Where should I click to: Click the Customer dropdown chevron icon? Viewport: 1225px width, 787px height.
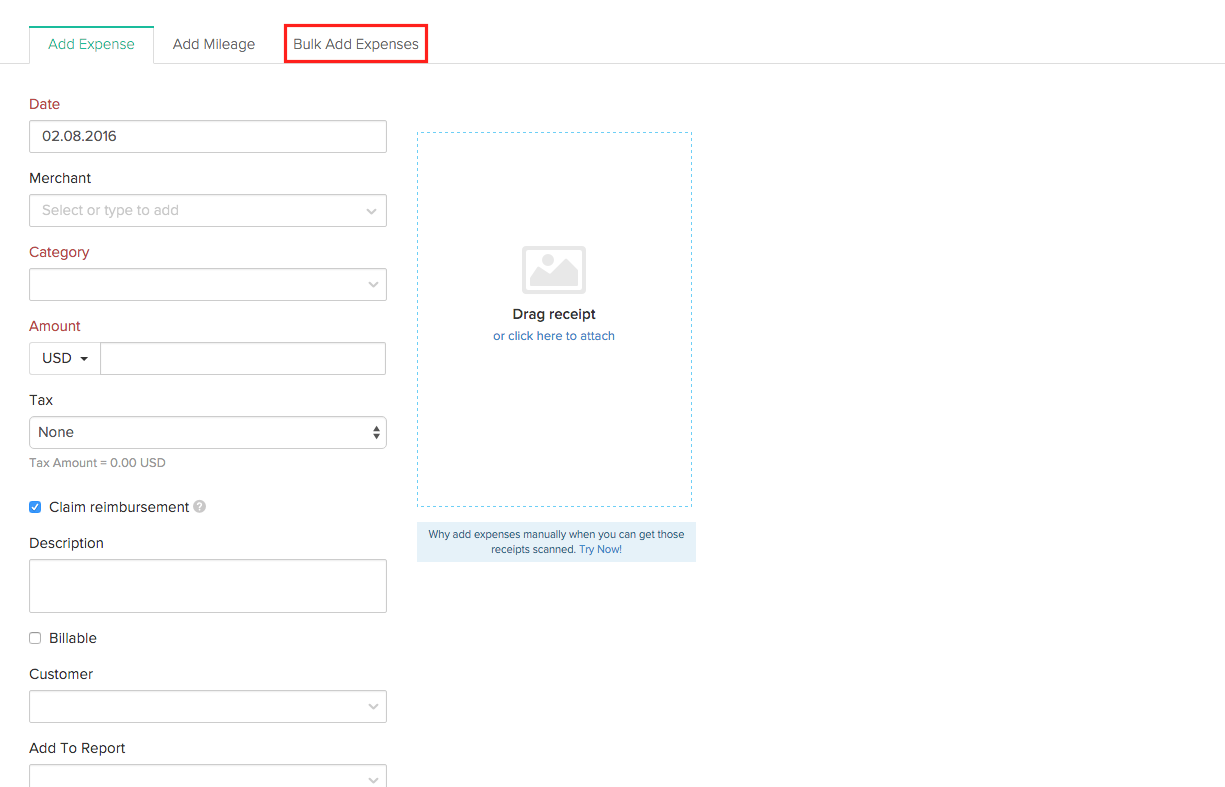[x=373, y=706]
